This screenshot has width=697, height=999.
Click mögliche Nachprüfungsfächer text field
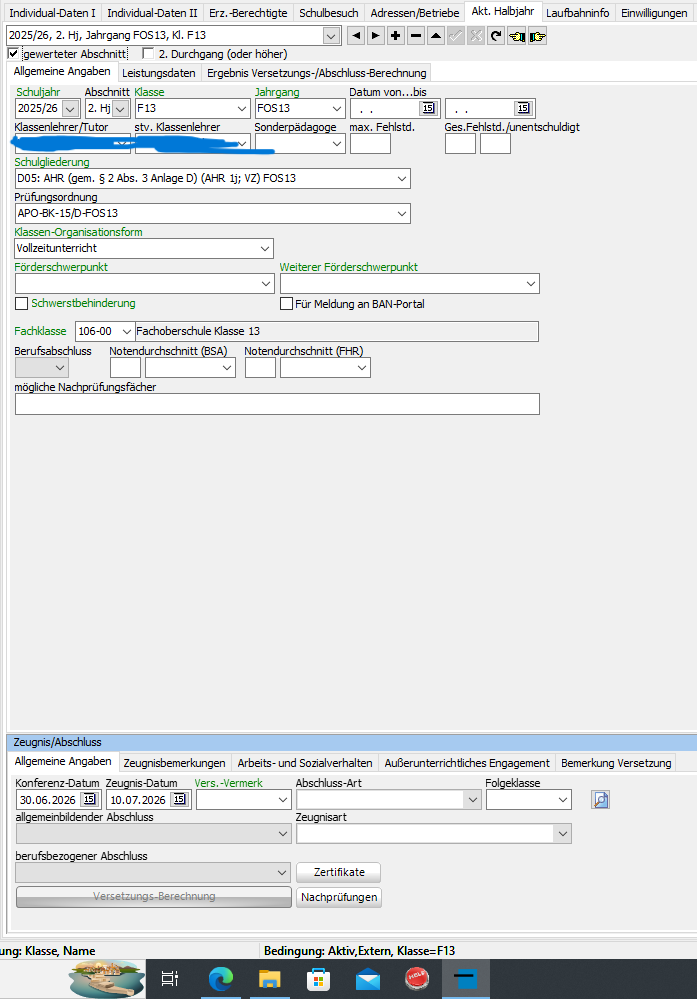[277, 404]
